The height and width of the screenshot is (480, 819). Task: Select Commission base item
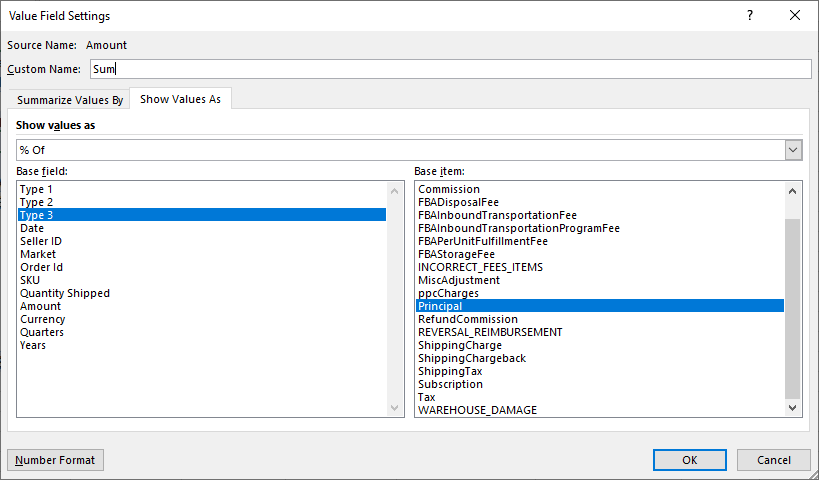pyautogui.click(x=600, y=189)
